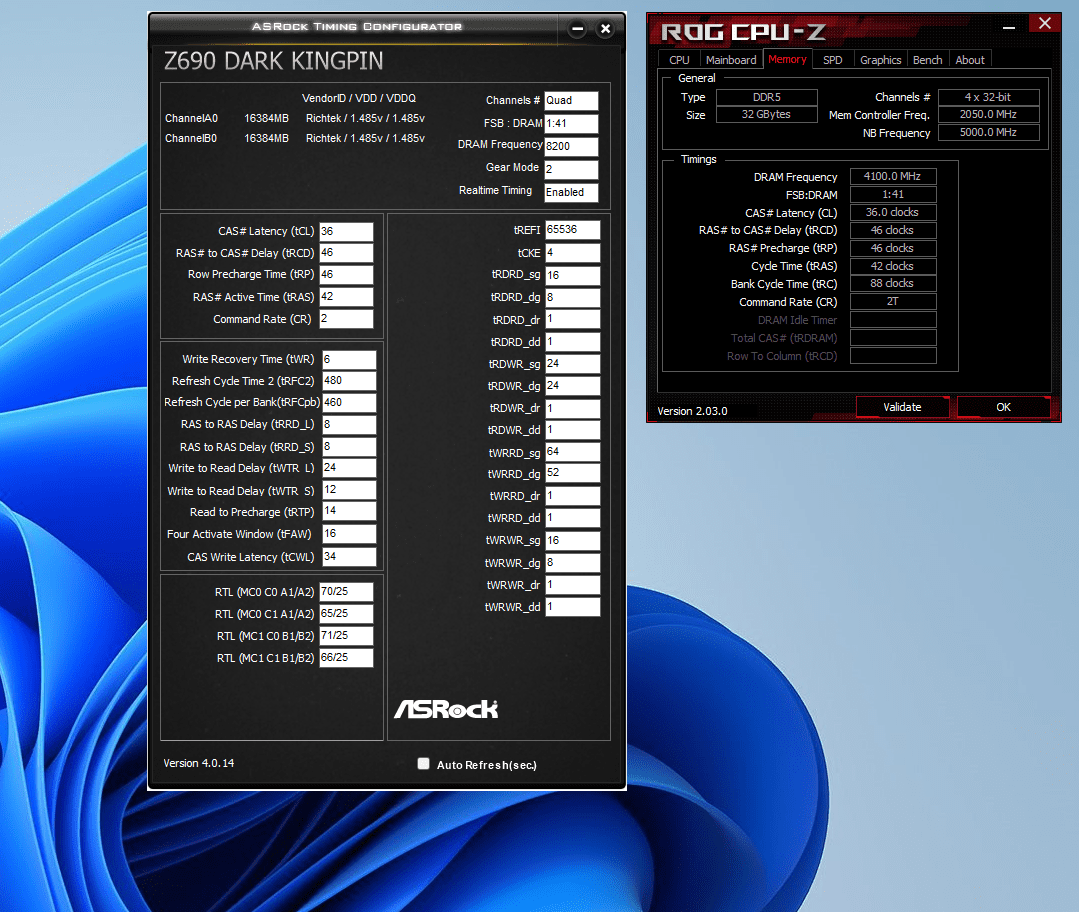Click the tWRRD_sg field showing 64
This screenshot has width=1079, height=912.
pyautogui.click(x=573, y=452)
